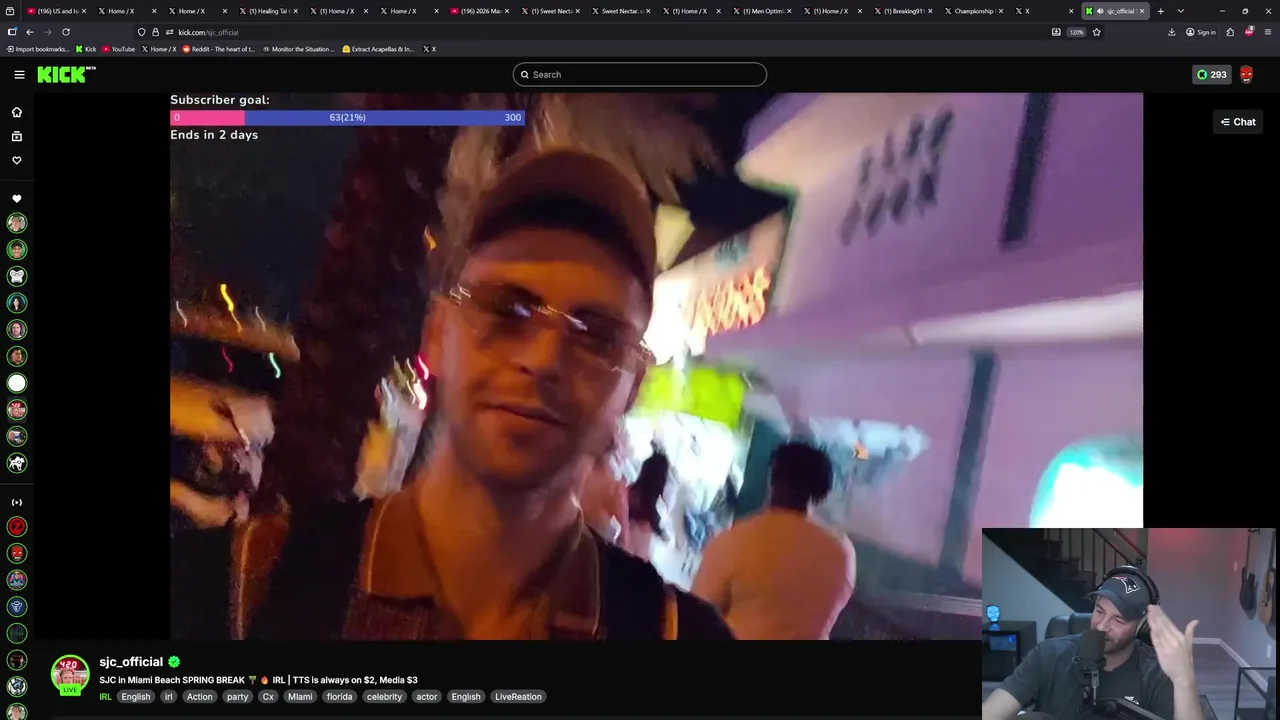Open the browser downloads icon
1280x720 pixels.
coord(1172,32)
